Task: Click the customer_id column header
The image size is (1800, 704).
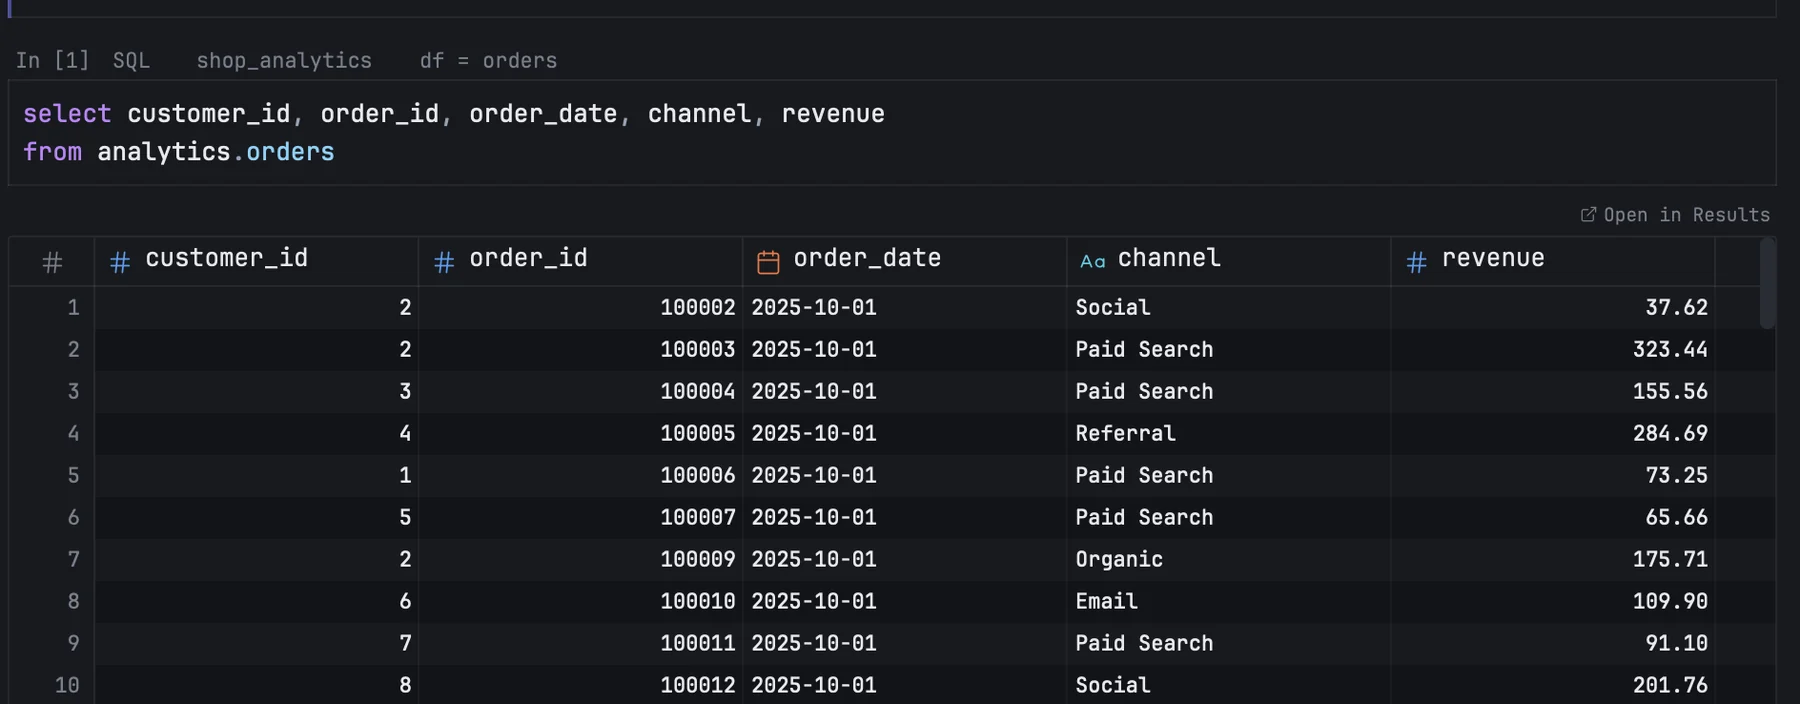Action: pyautogui.click(x=256, y=261)
